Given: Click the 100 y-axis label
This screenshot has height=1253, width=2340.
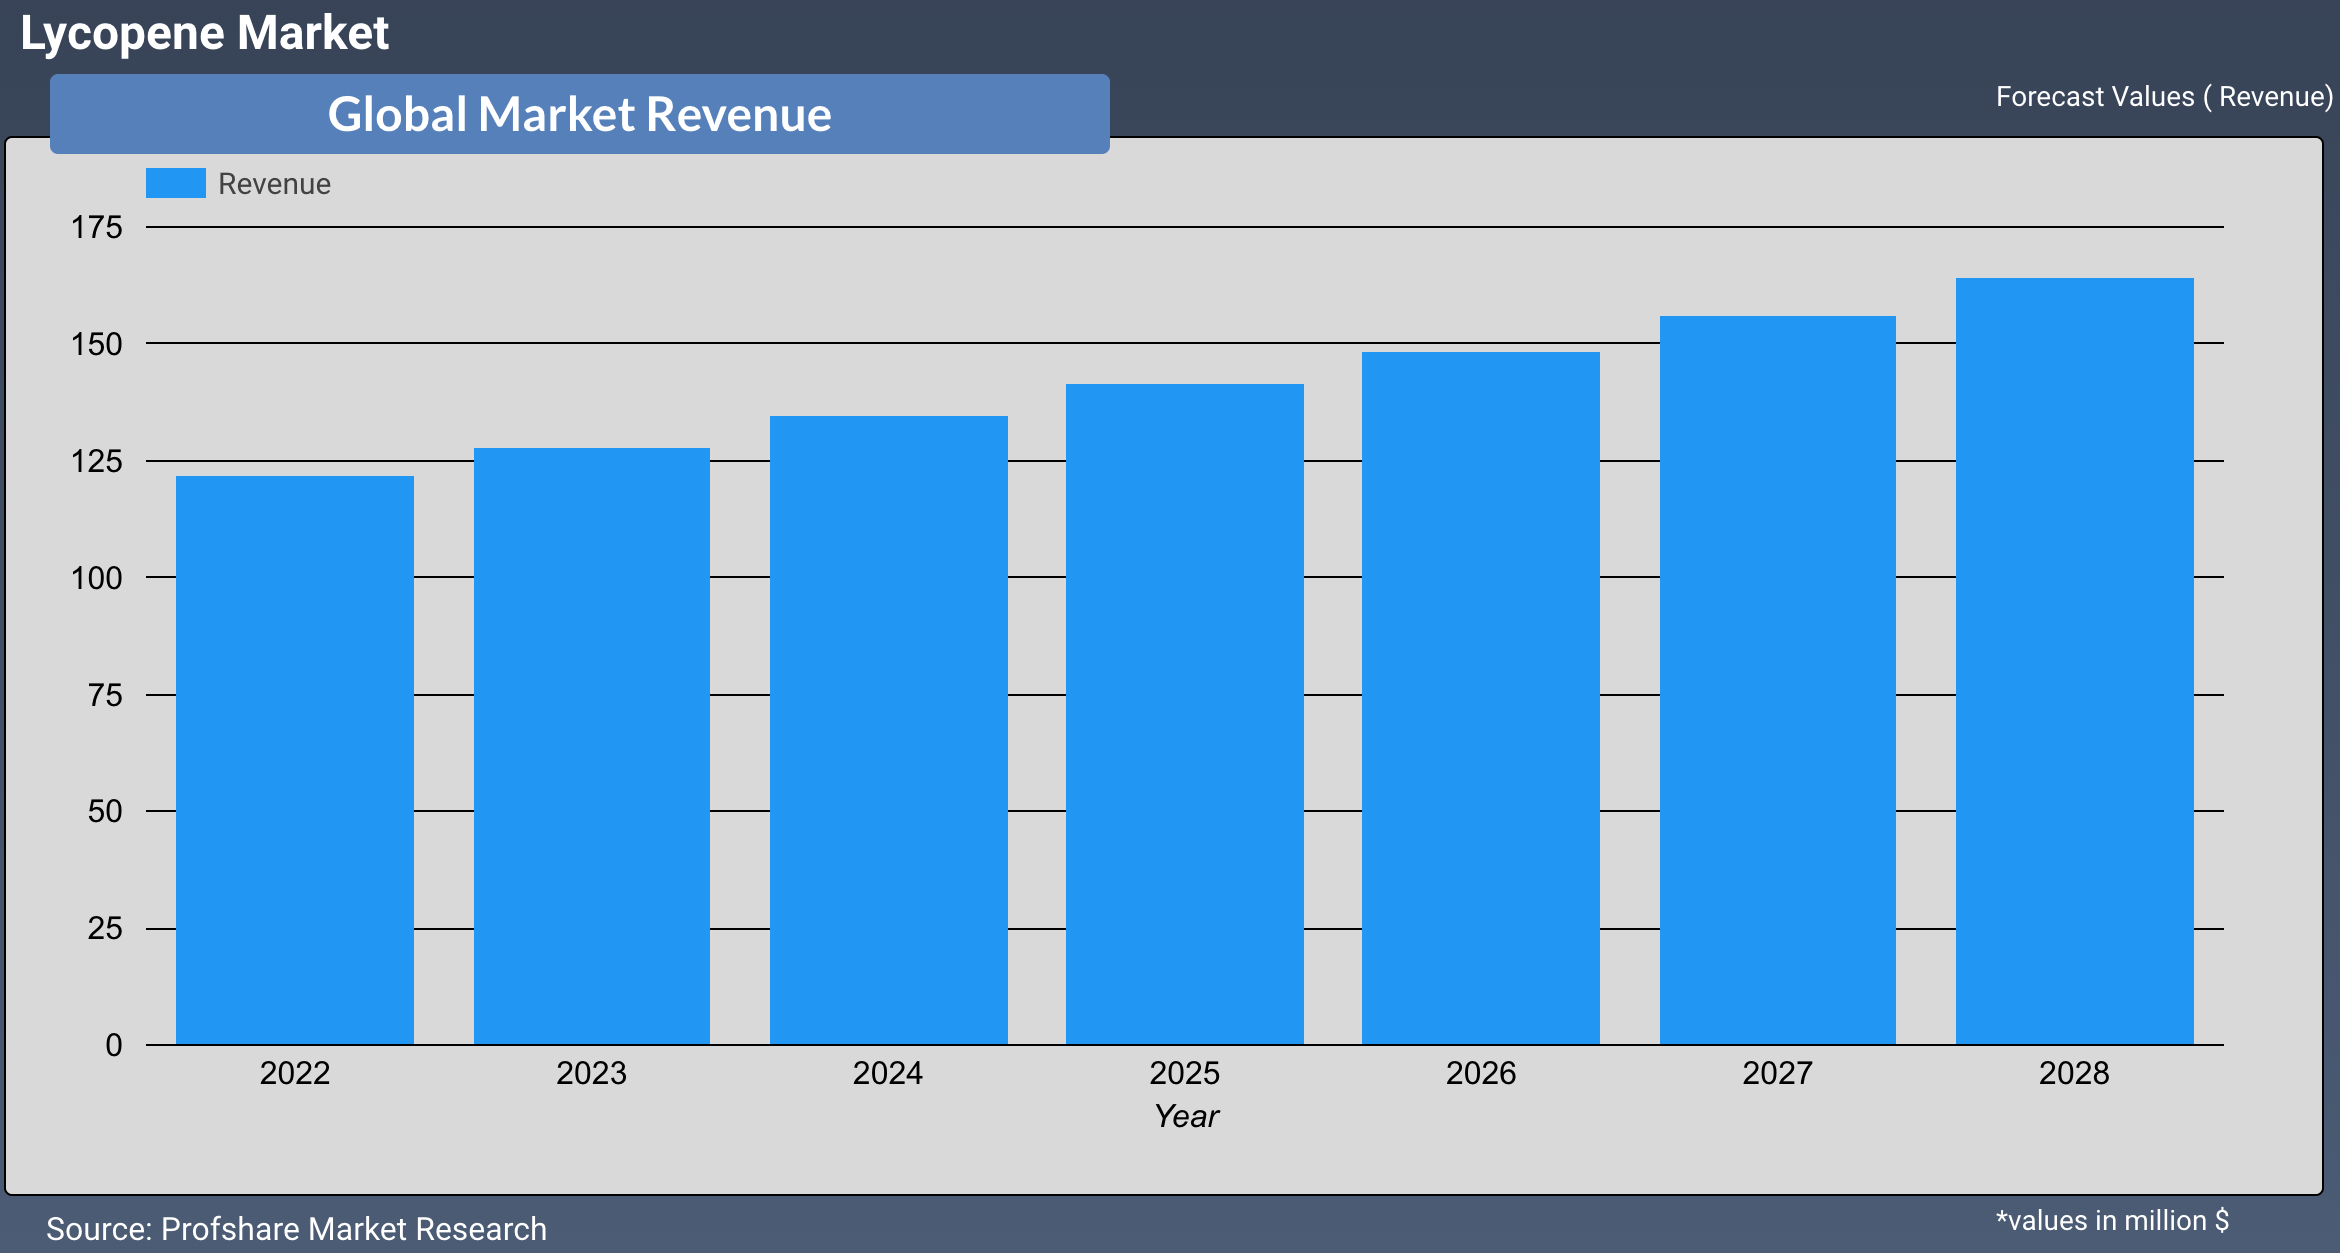Looking at the screenshot, I should (x=96, y=578).
